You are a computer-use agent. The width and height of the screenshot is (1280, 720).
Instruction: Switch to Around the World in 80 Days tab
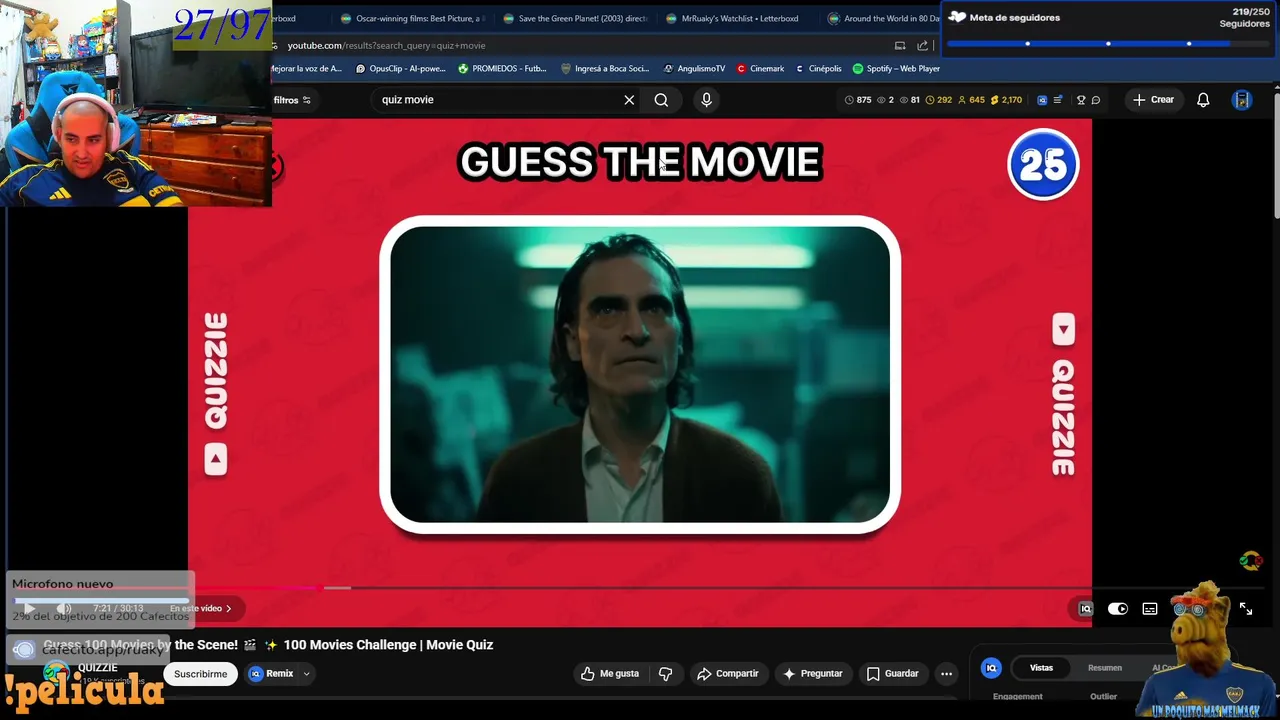point(883,18)
